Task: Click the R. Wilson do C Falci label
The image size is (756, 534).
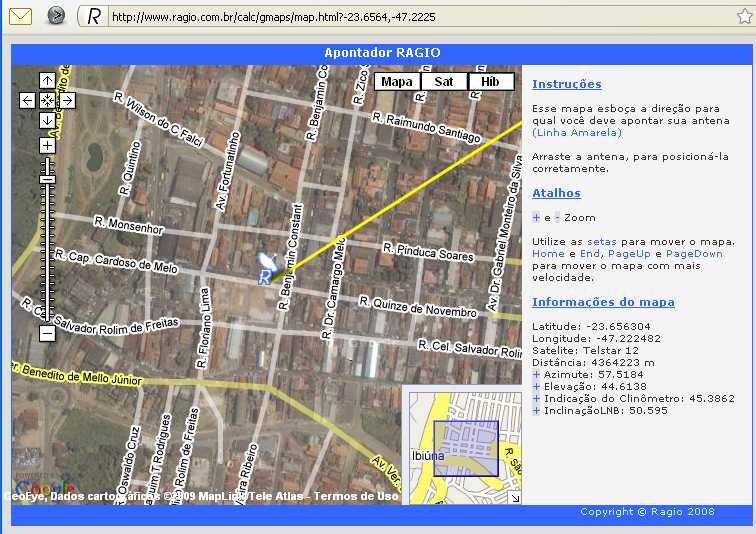Action: pos(159,119)
